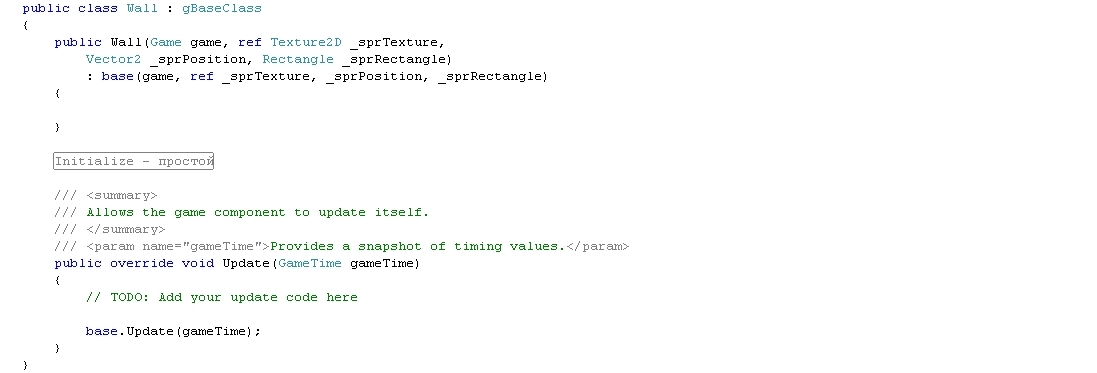This screenshot has width=1097, height=373.
Task: Click the TODO update code comment
Action: [222, 297]
